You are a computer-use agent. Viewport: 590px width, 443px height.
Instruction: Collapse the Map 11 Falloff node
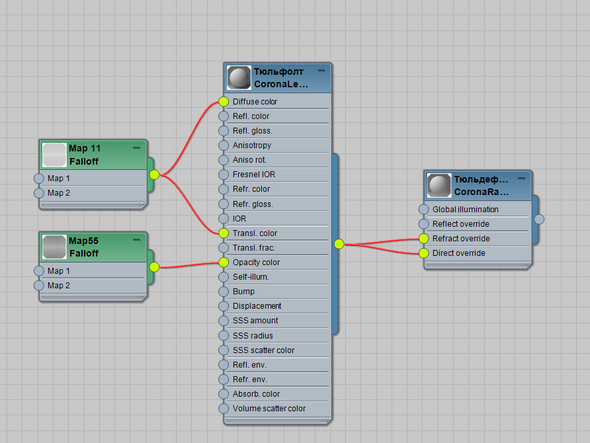[x=137, y=148]
